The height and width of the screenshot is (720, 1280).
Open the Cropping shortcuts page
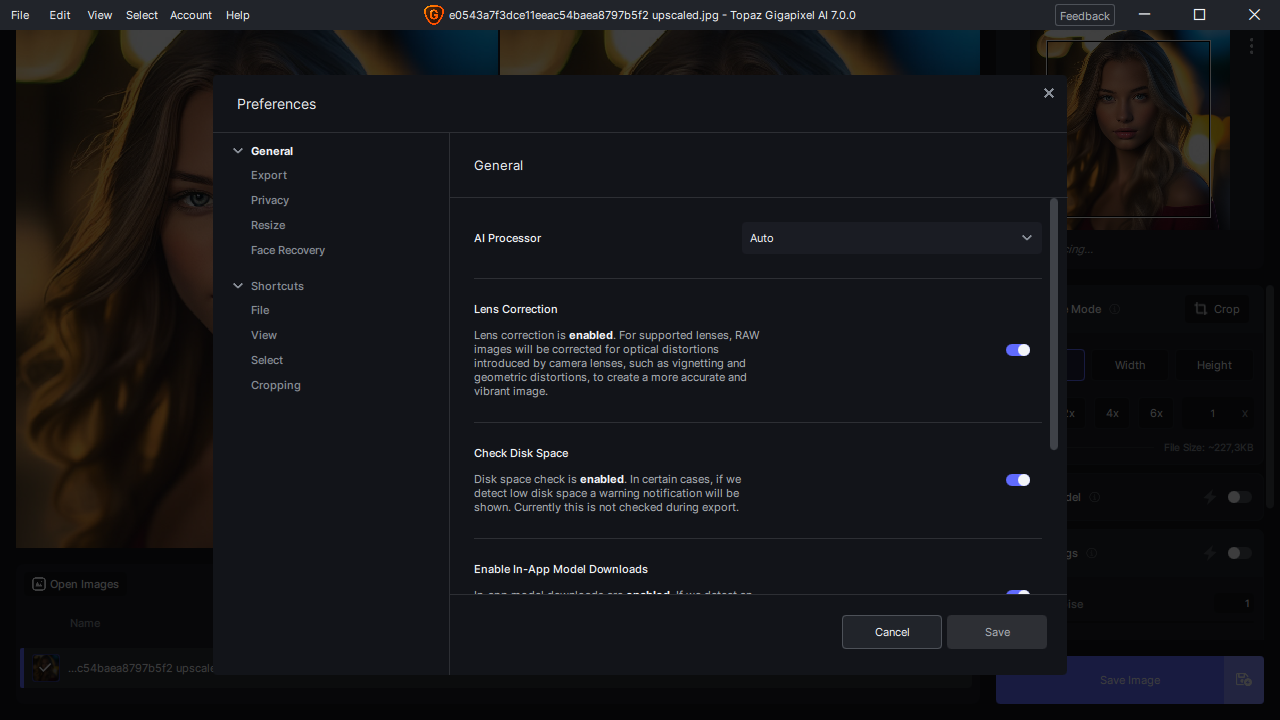click(276, 385)
